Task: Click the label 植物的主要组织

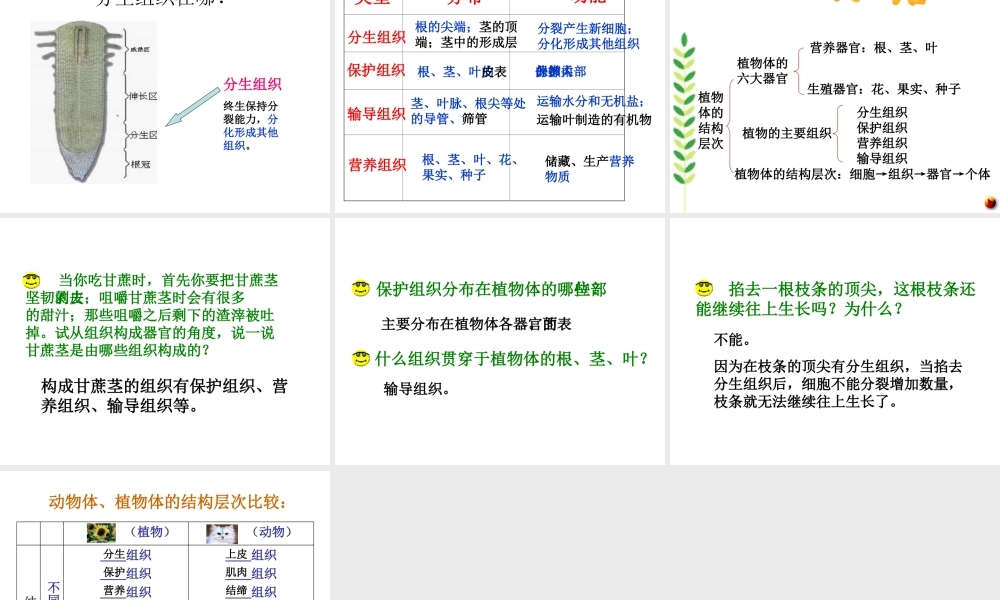Action: coord(786,133)
